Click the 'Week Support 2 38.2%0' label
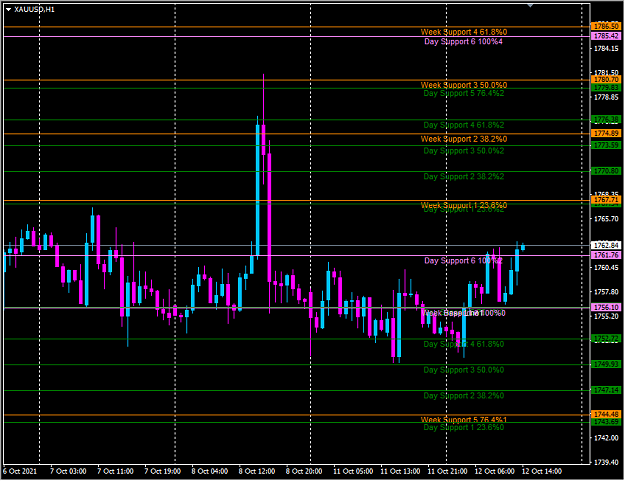Image resolution: width=625 pixels, height=481 pixels. tap(464, 139)
